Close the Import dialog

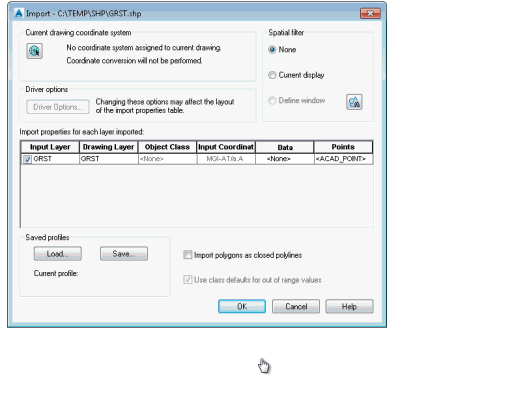(x=370, y=13)
